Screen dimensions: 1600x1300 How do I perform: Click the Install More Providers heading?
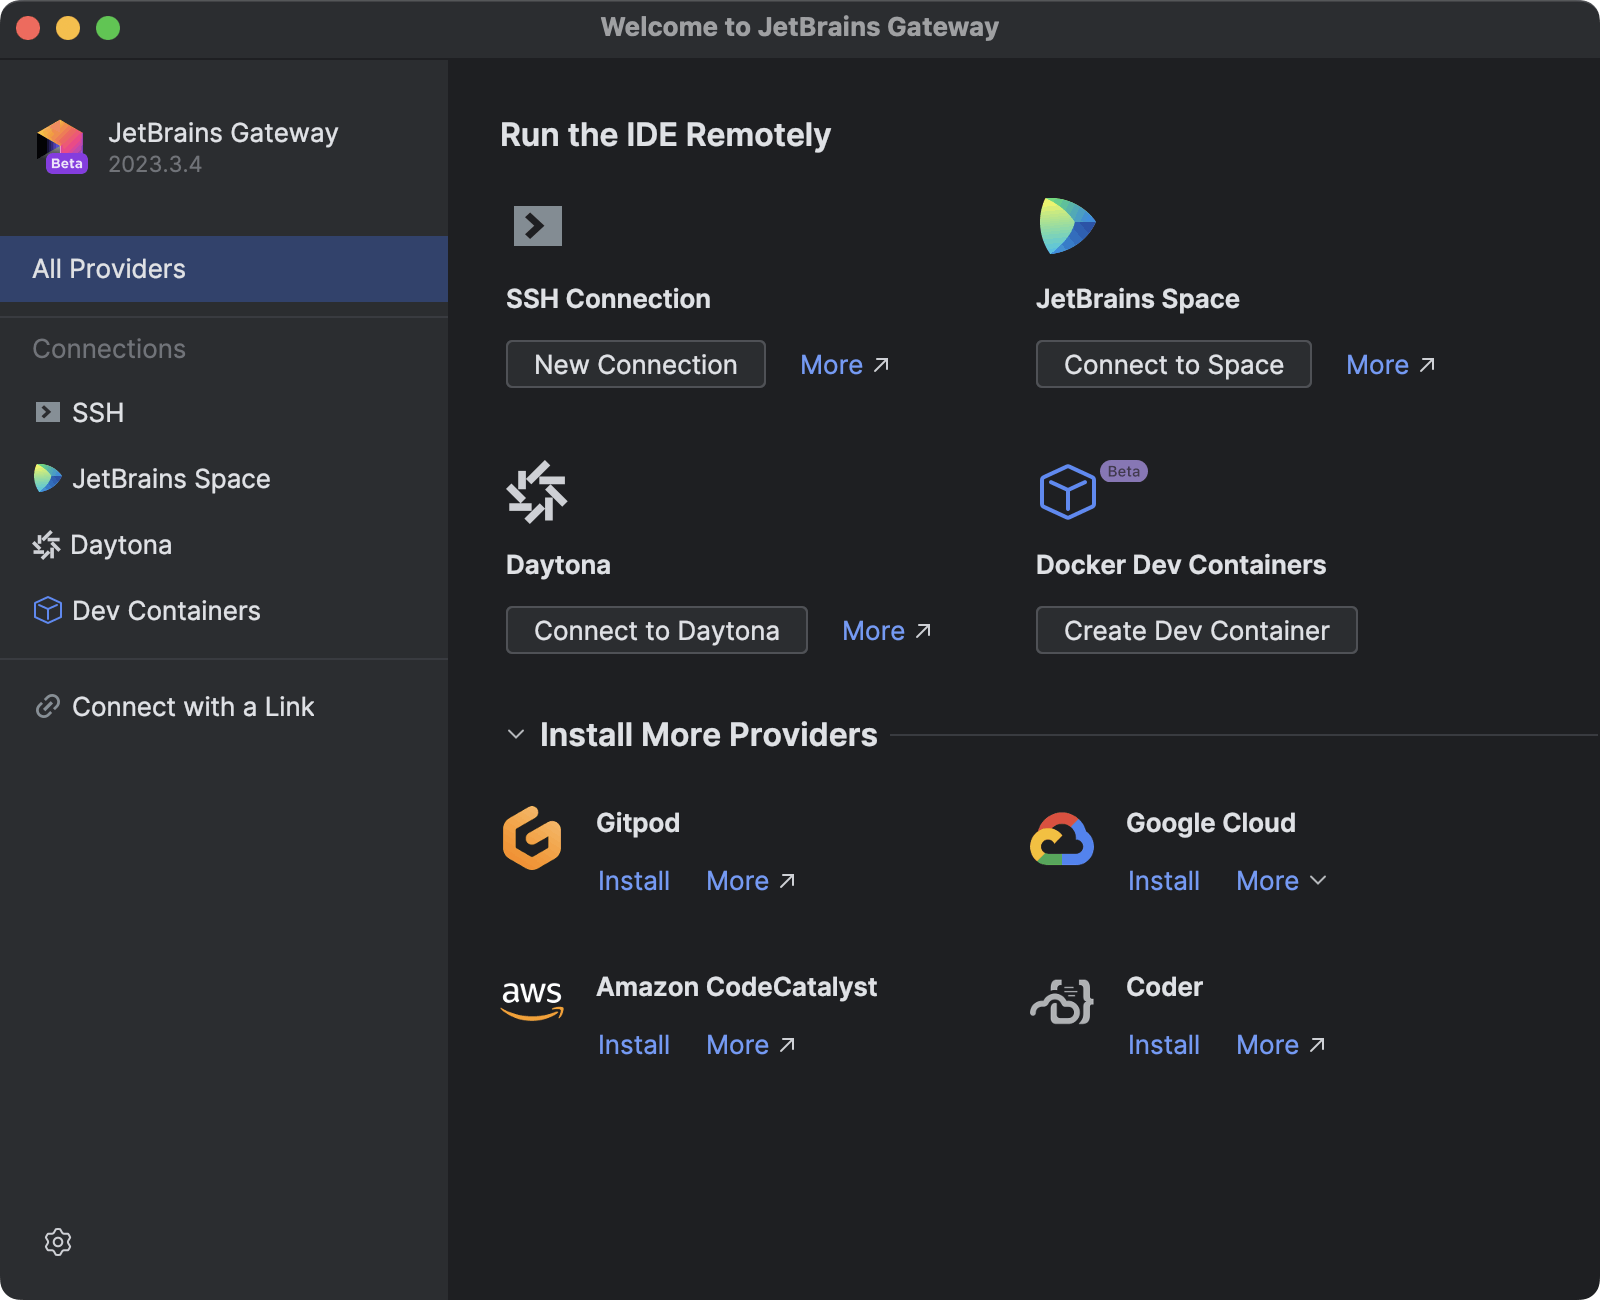click(709, 735)
